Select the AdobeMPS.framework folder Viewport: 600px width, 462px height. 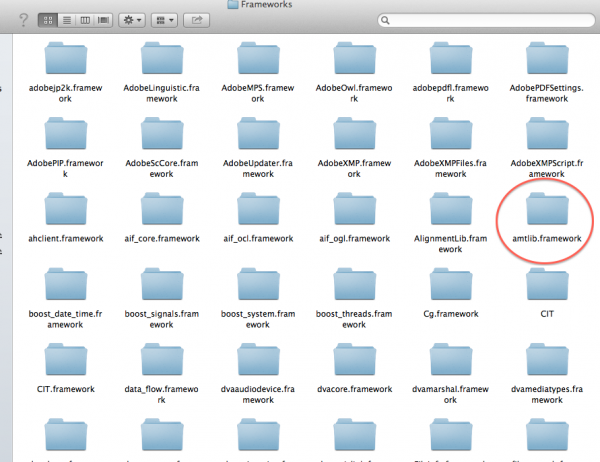(258, 58)
